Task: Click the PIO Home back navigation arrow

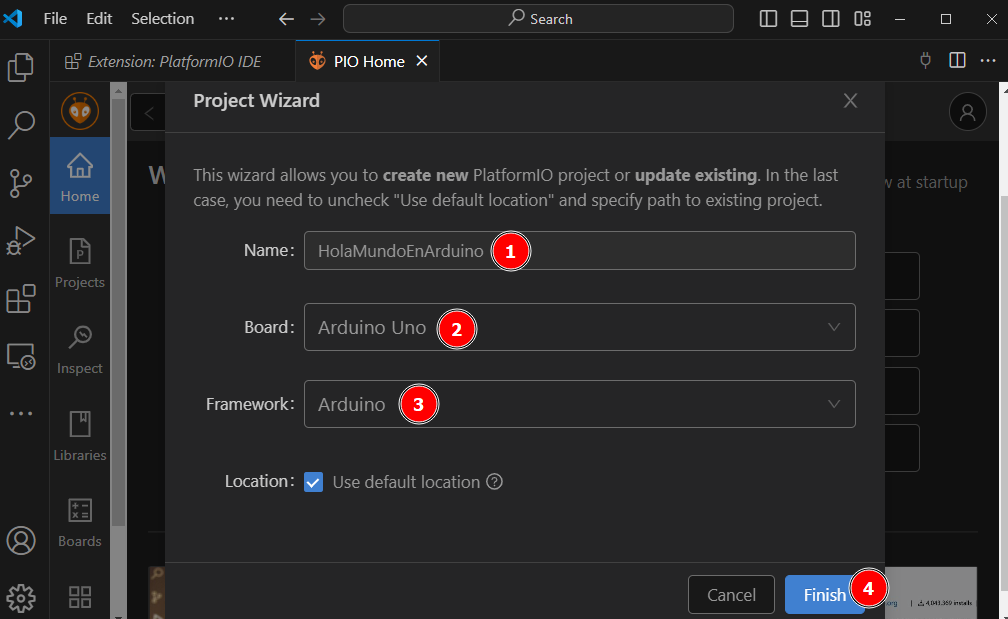Action: point(148,113)
